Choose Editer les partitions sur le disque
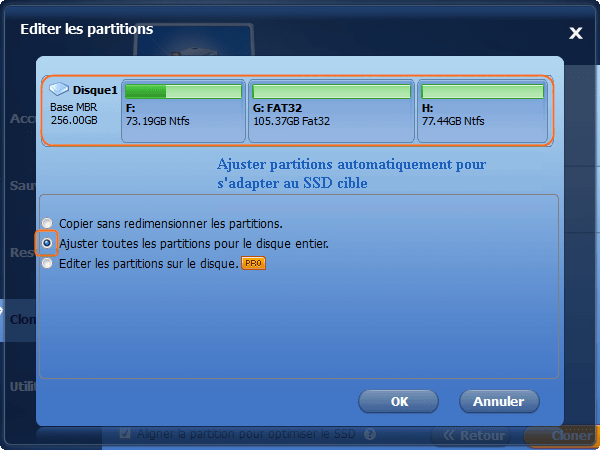The image size is (600, 450). coord(47,264)
